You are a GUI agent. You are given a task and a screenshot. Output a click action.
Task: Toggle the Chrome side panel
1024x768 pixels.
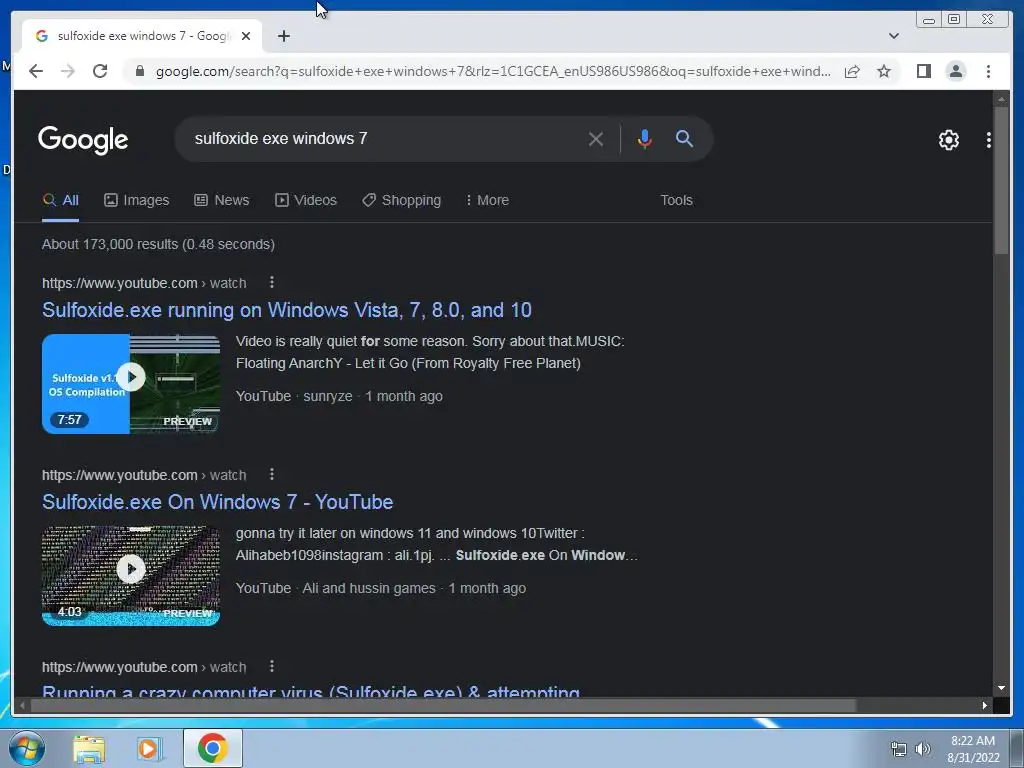923,71
